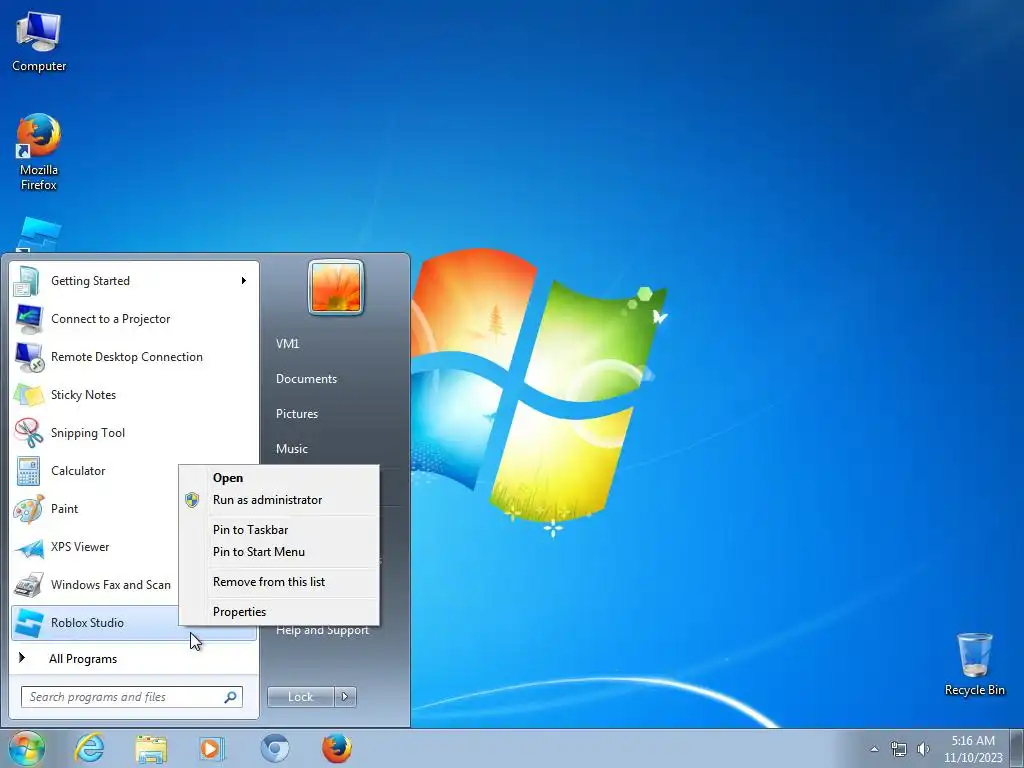The height and width of the screenshot is (768, 1024).
Task: Click the Windows Start orb
Action: (x=26, y=748)
